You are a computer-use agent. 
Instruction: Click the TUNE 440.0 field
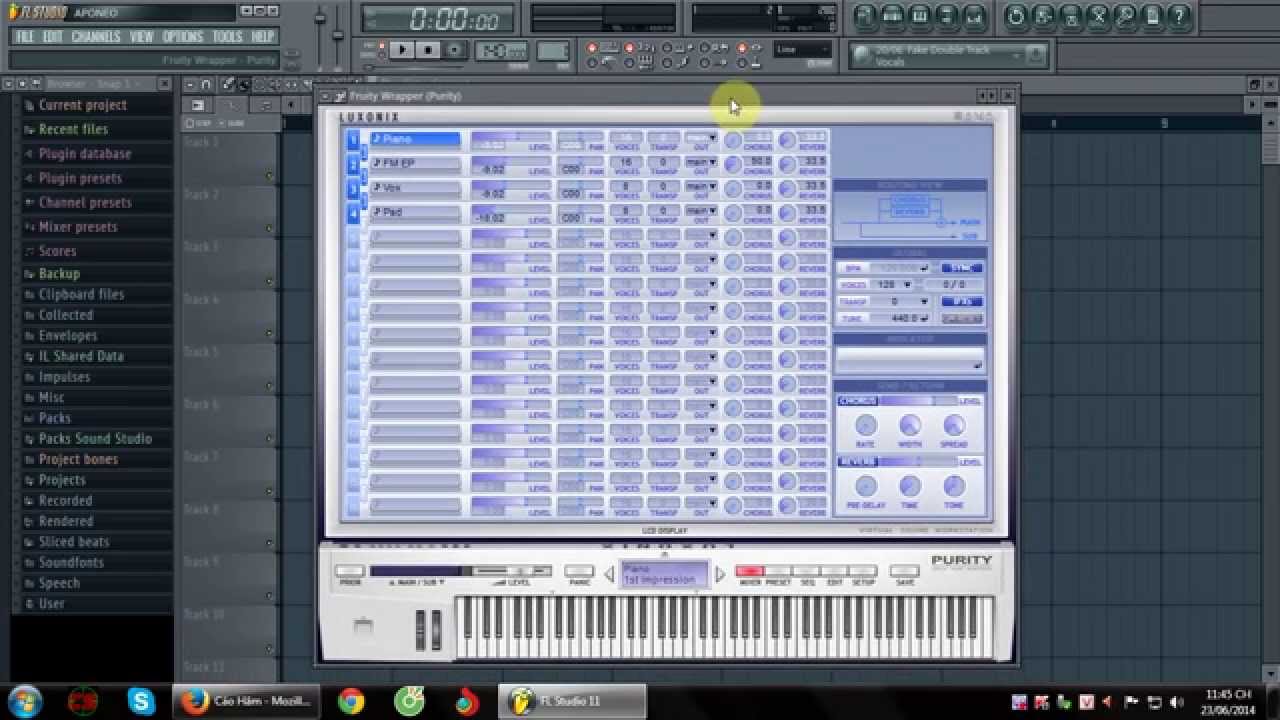(898, 318)
